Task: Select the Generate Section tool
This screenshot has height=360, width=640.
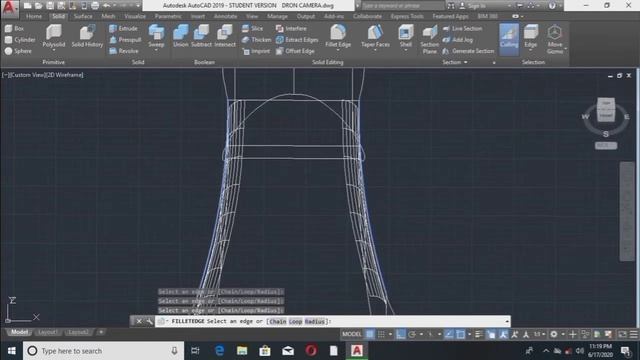Action: click(x=469, y=51)
